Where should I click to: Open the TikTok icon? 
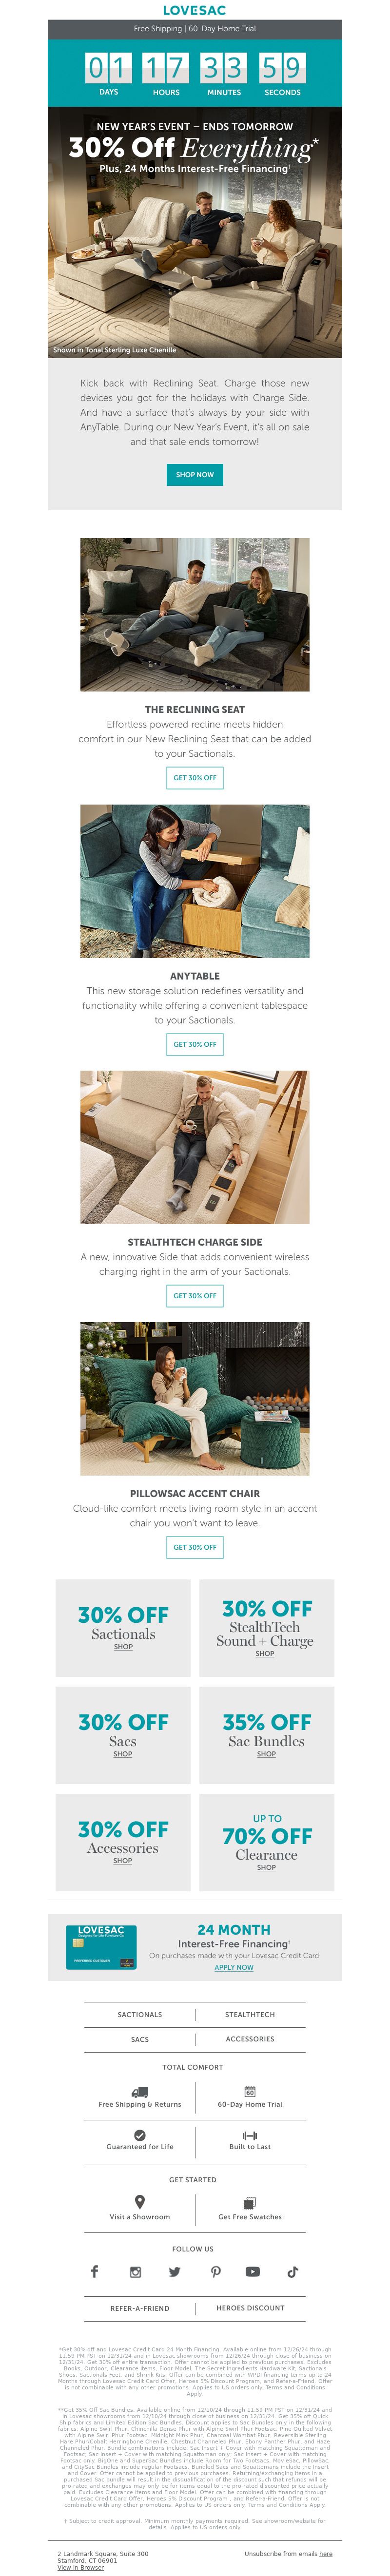(x=293, y=2271)
